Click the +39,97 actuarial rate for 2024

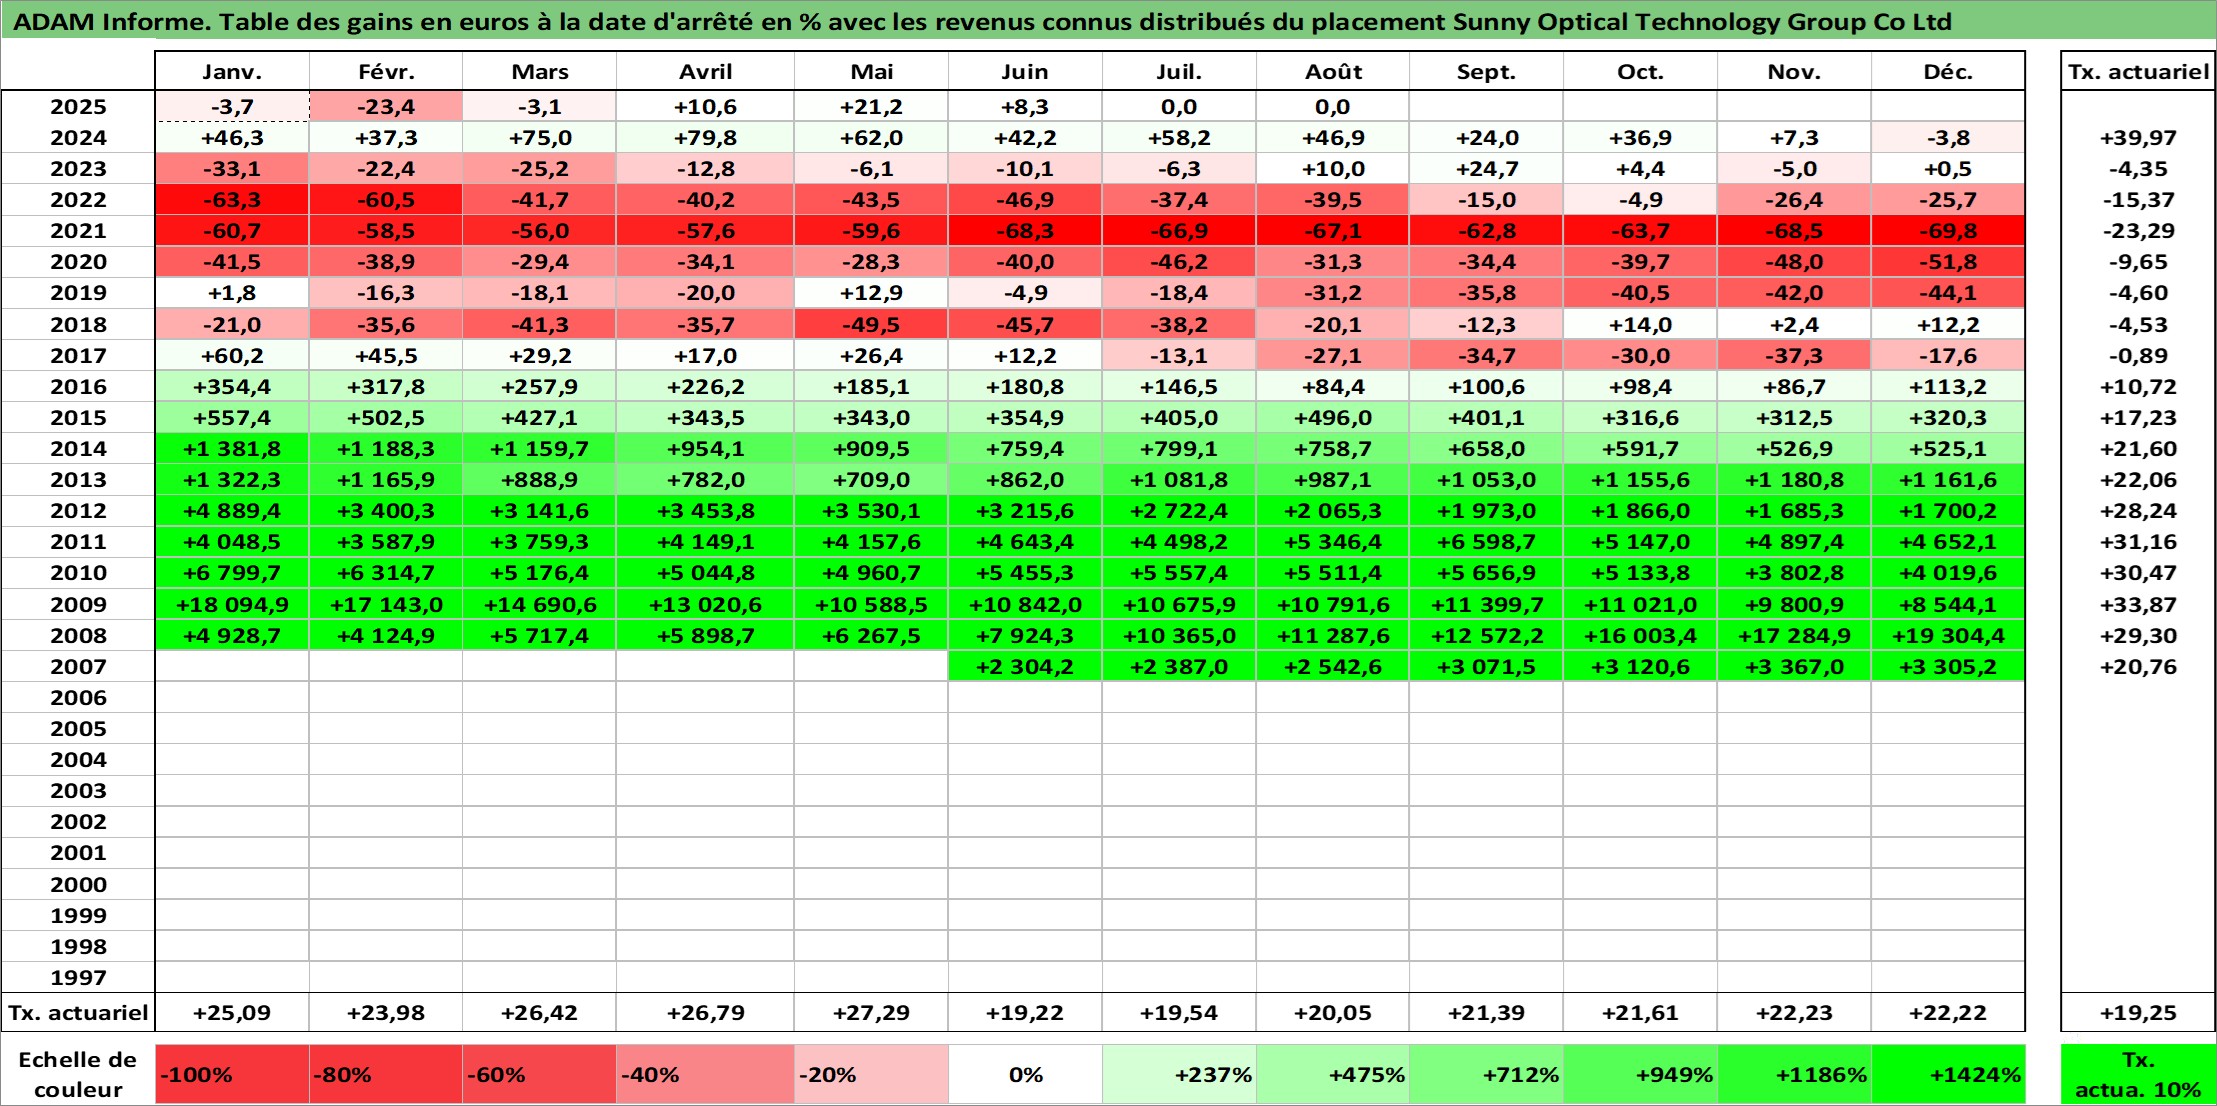2138,138
